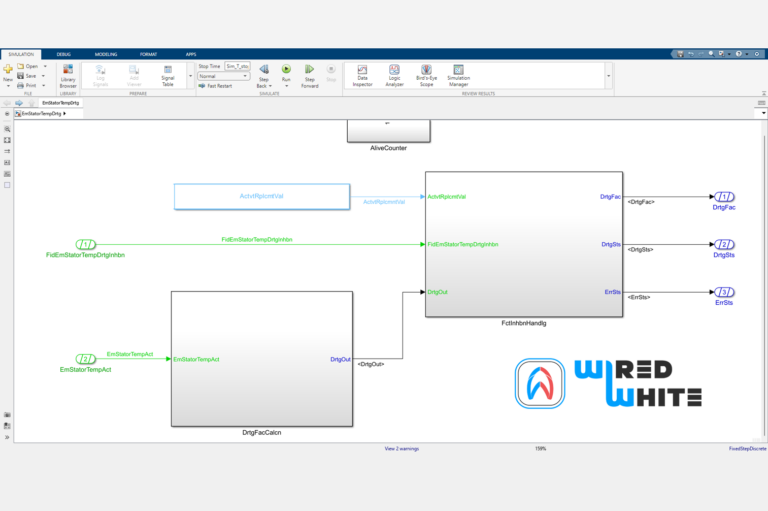
Task: Click the undo icon in title bar
Action: coord(691,54)
